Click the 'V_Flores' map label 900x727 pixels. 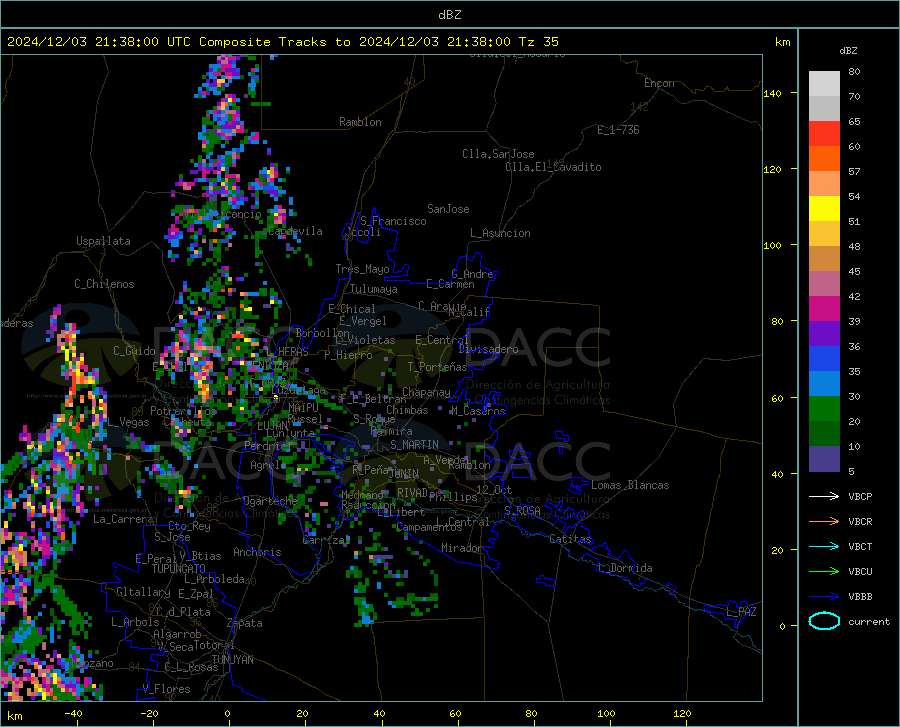click(166, 689)
